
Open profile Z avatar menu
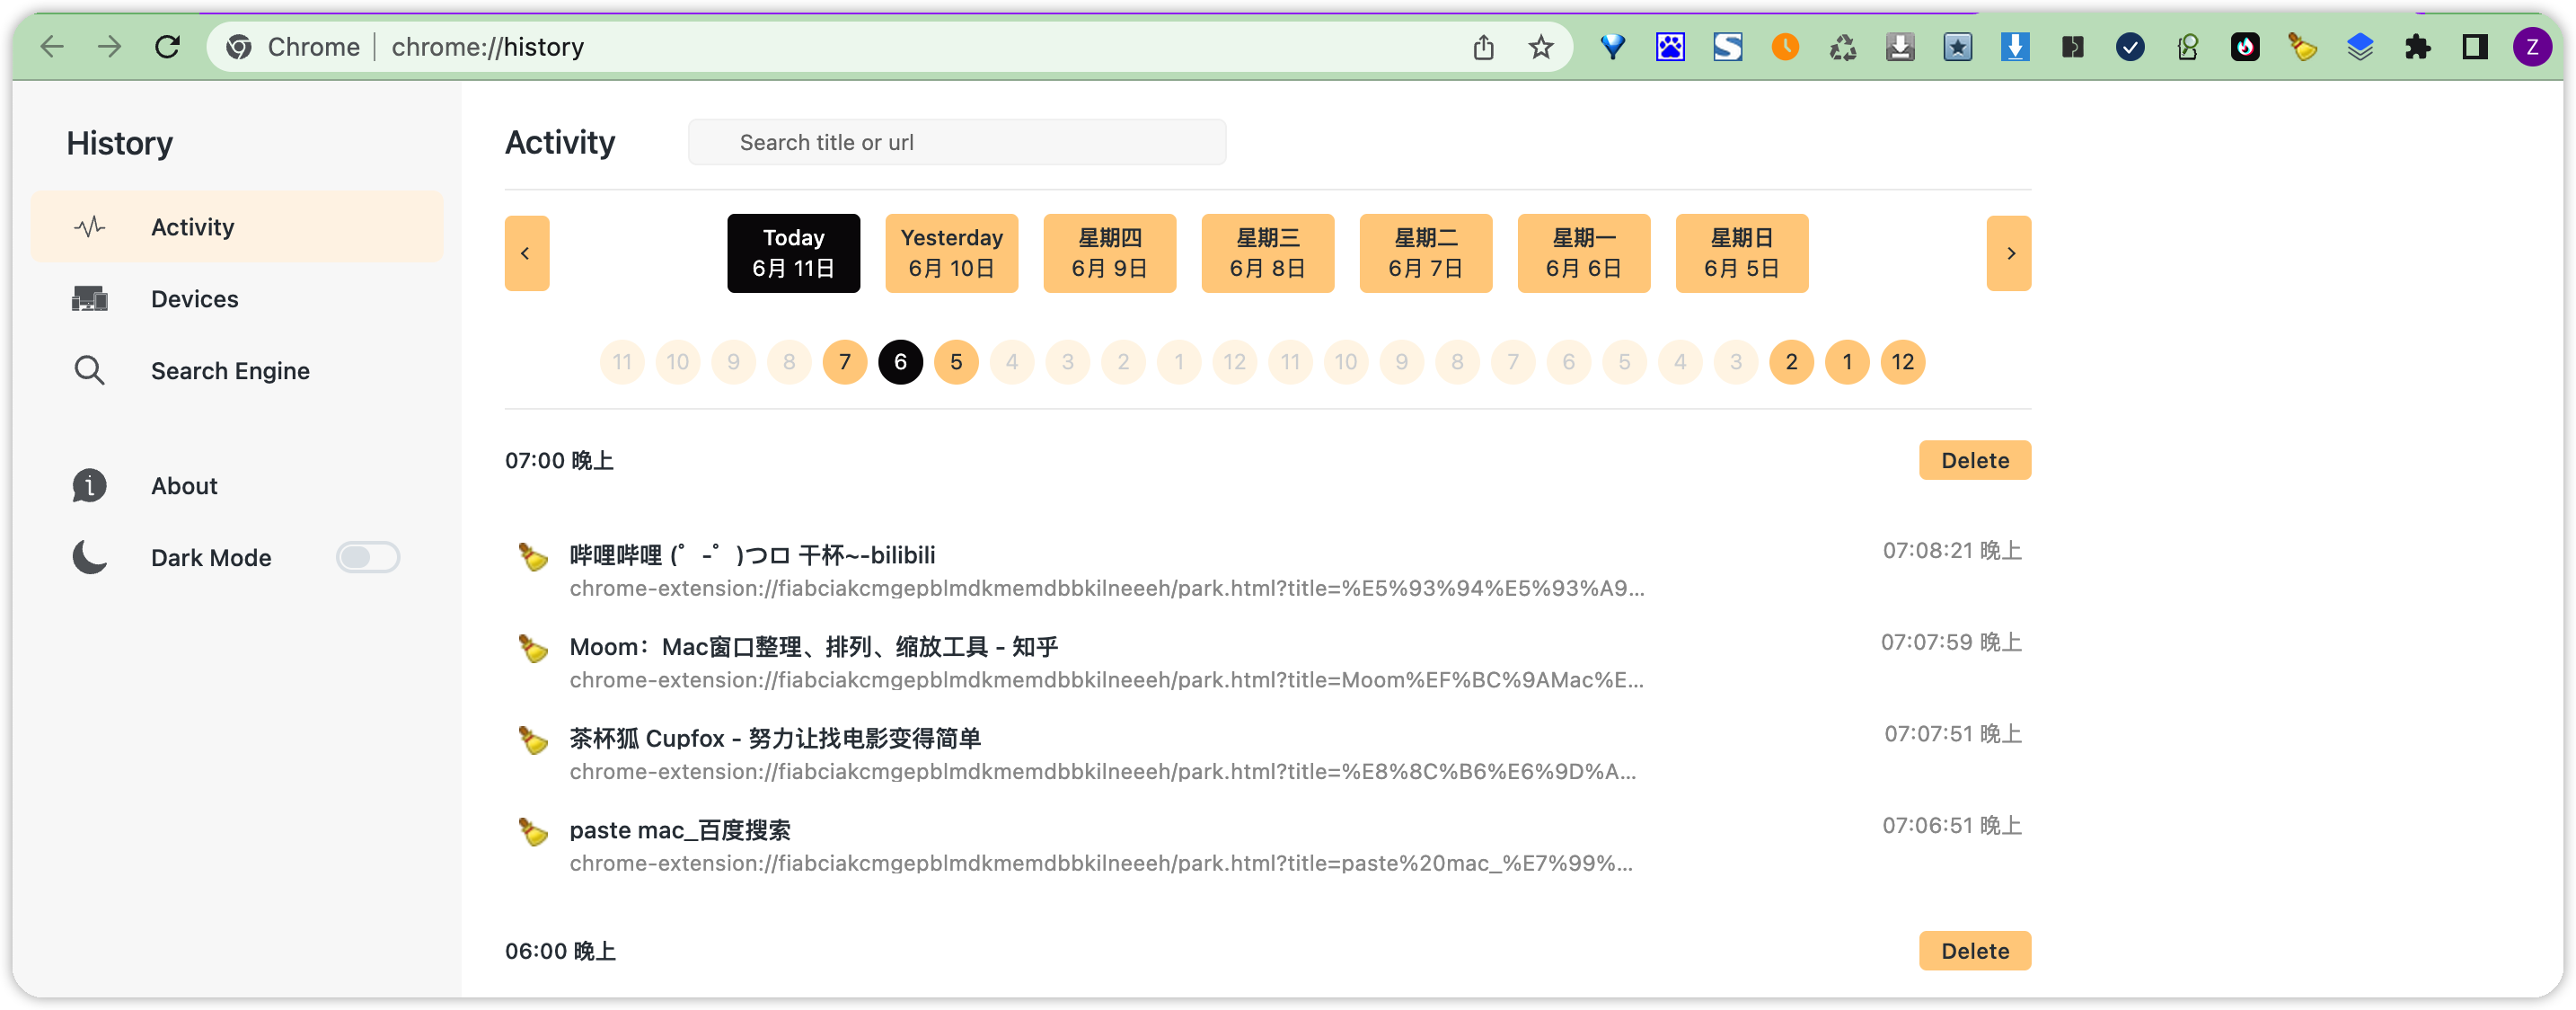pyautogui.click(x=2531, y=47)
